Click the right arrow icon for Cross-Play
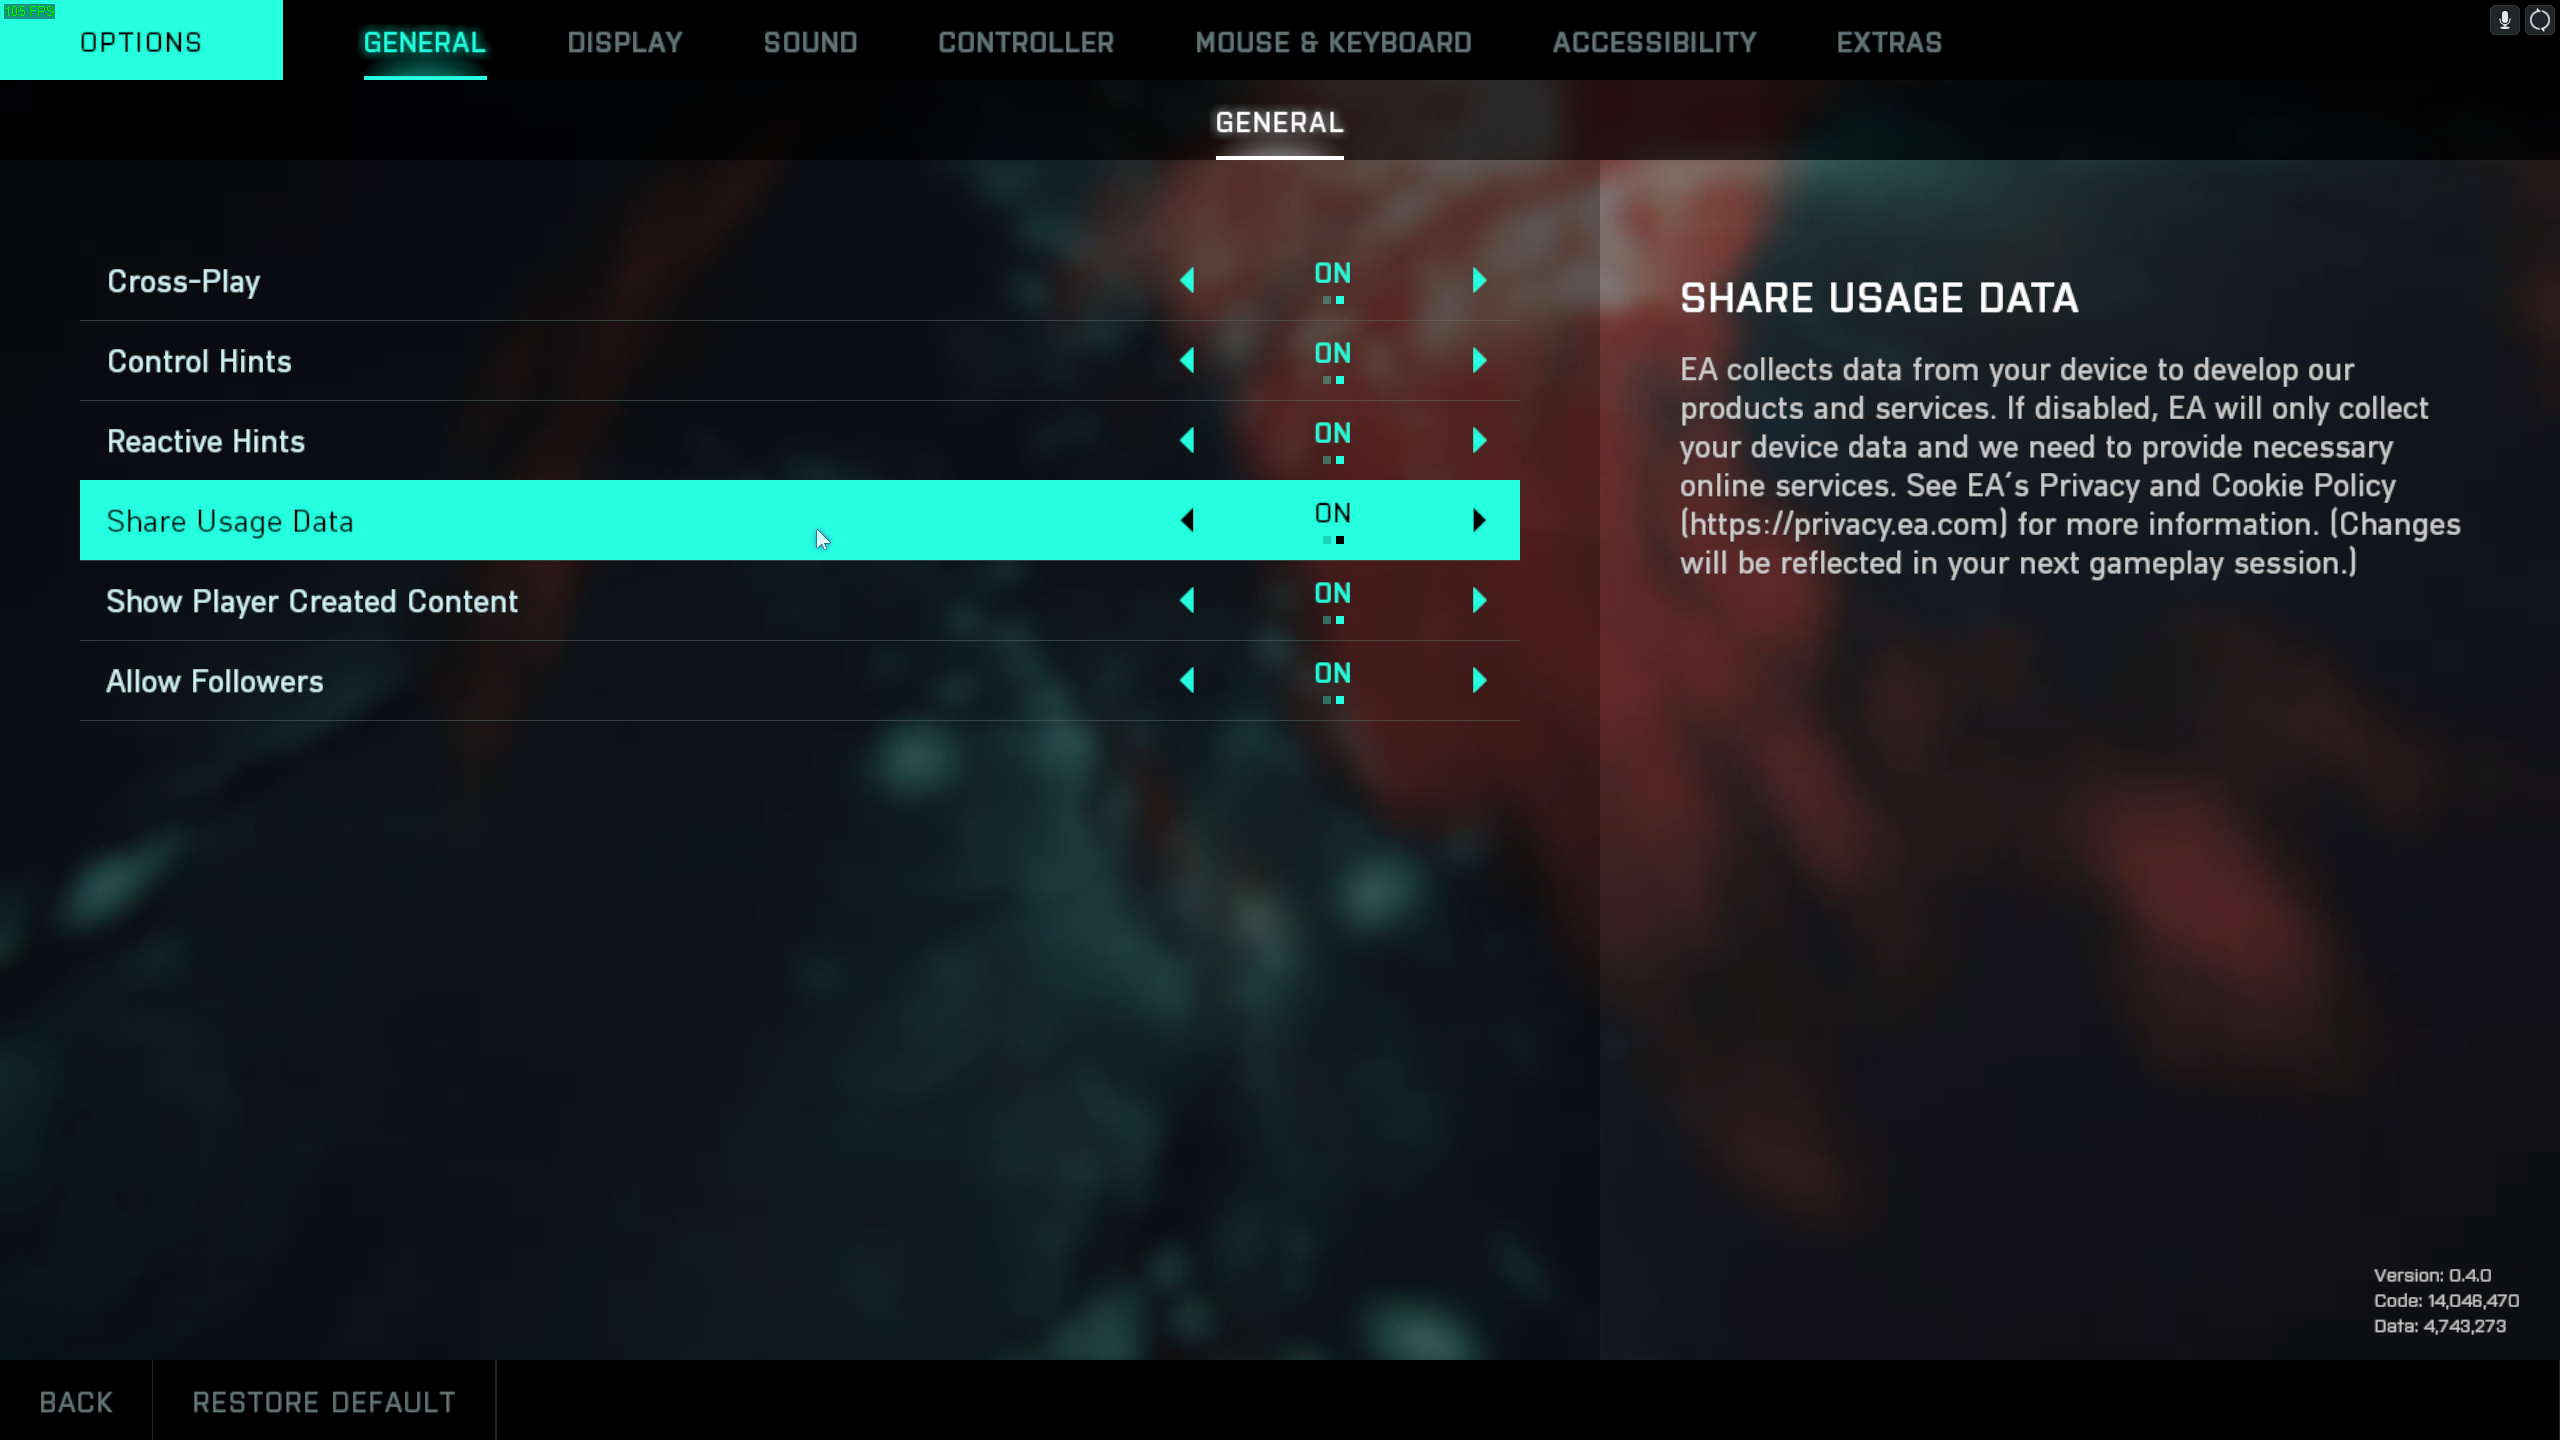This screenshot has height=1440, width=2560. (1479, 280)
